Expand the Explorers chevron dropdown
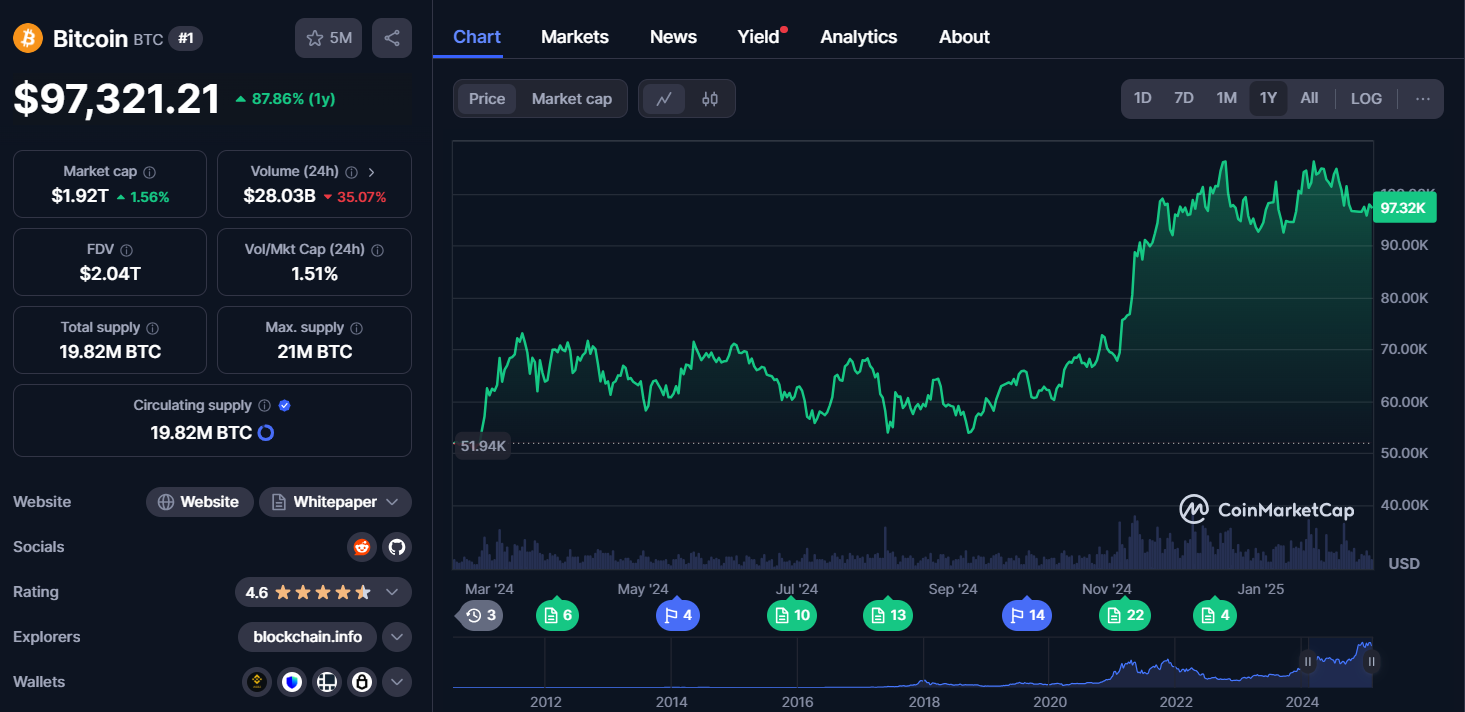The image size is (1465, 712). pyautogui.click(x=397, y=637)
